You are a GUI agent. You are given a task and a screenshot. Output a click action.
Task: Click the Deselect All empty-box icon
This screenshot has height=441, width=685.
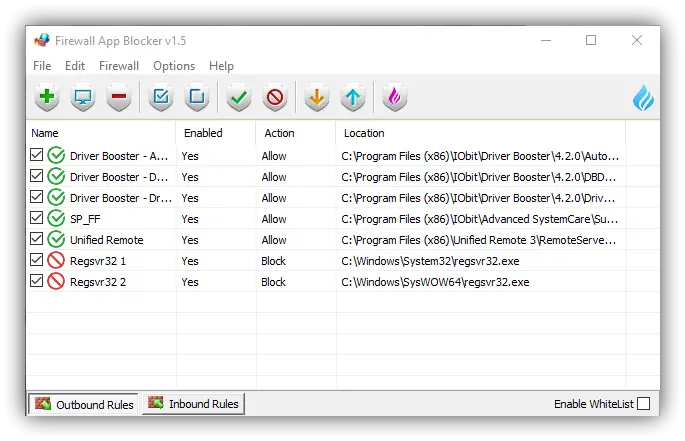(x=197, y=97)
